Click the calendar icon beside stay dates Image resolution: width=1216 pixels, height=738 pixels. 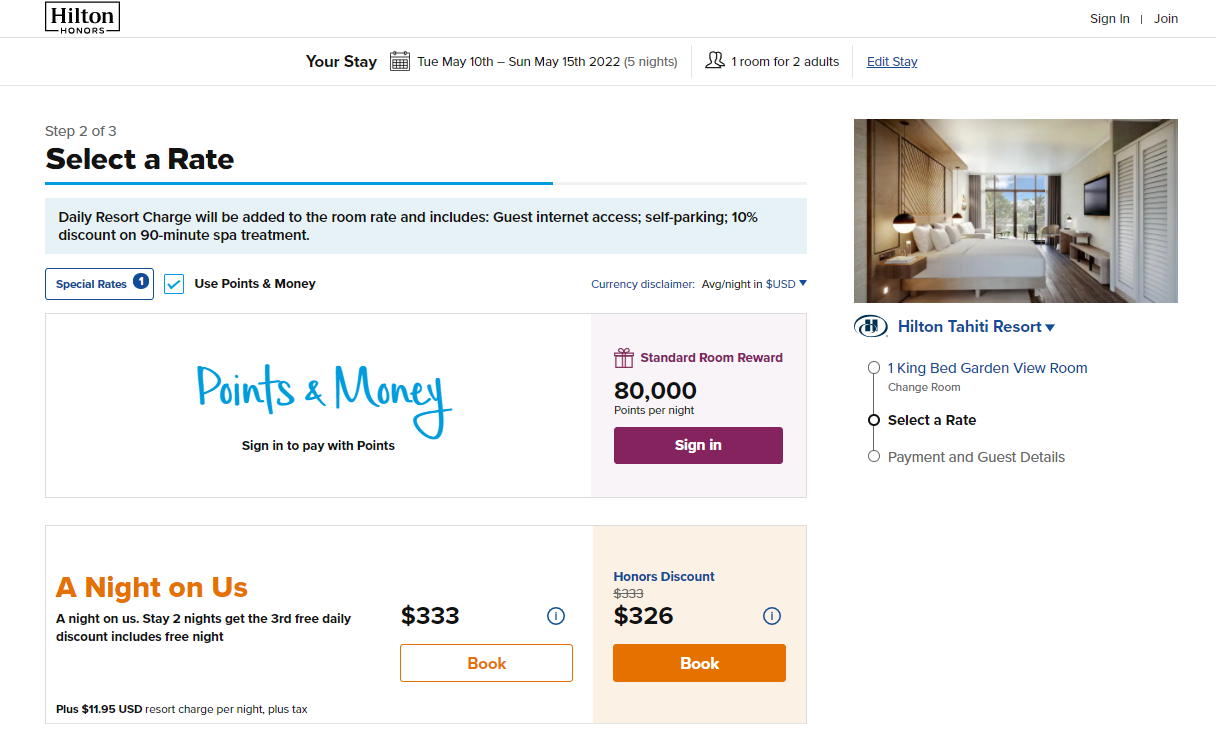pyautogui.click(x=399, y=60)
